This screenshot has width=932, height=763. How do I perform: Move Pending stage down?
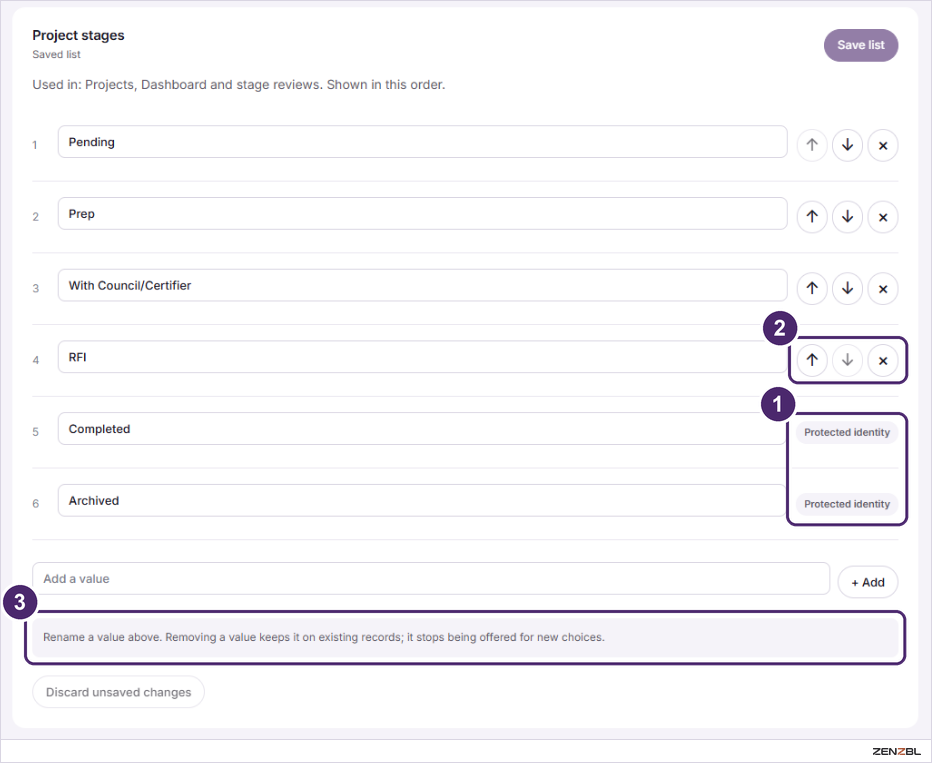(847, 145)
